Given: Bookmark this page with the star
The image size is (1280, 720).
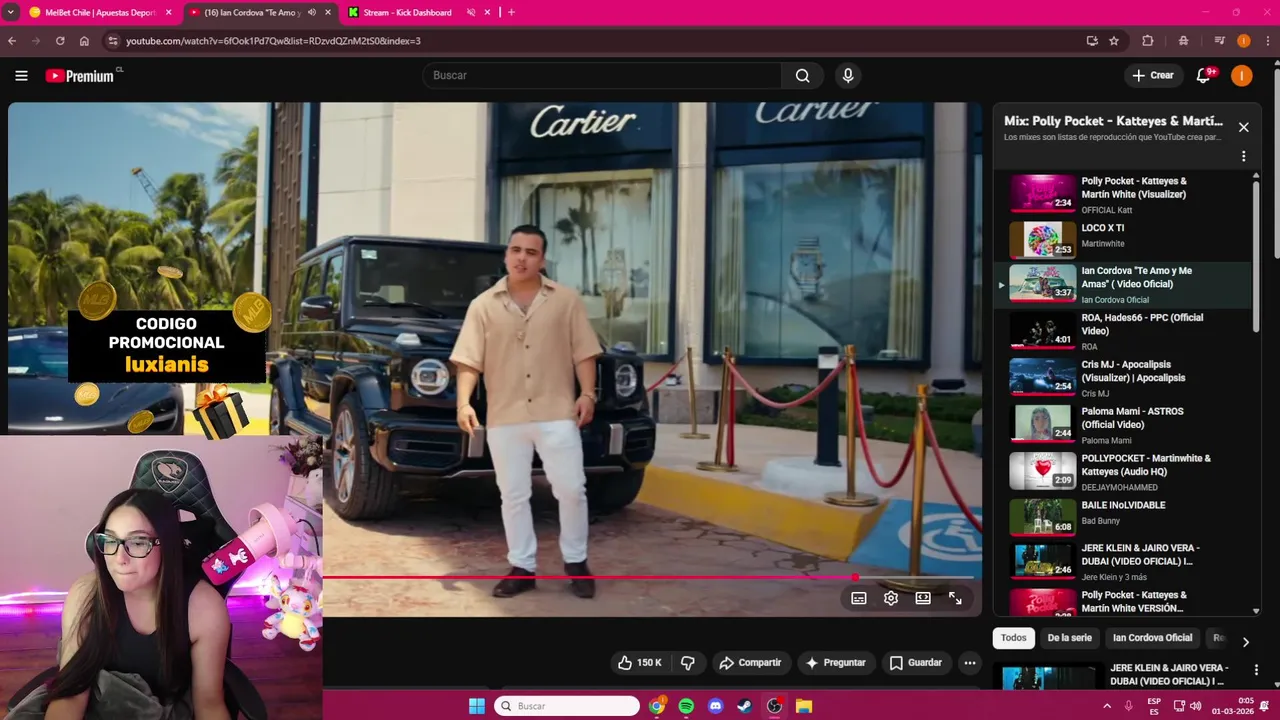Looking at the screenshot, I should coord(1114,41).
